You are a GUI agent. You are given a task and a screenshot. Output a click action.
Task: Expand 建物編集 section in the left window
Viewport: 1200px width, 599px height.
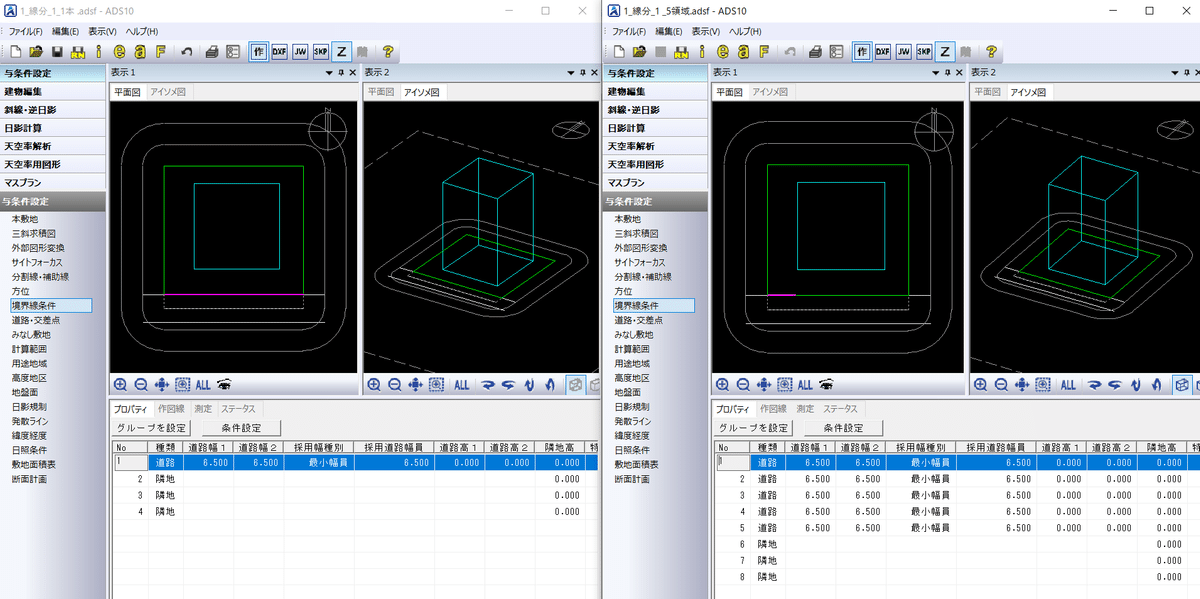(53, 91)
